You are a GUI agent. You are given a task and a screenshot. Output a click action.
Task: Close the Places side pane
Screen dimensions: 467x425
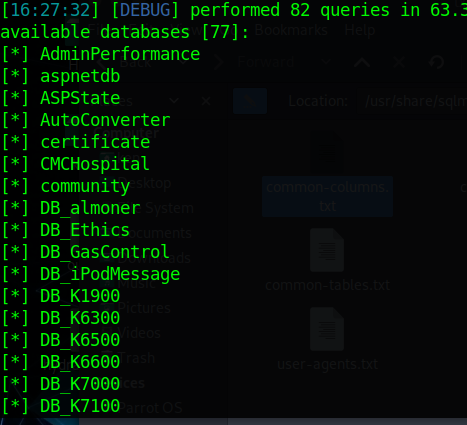(x=206, y=101)
